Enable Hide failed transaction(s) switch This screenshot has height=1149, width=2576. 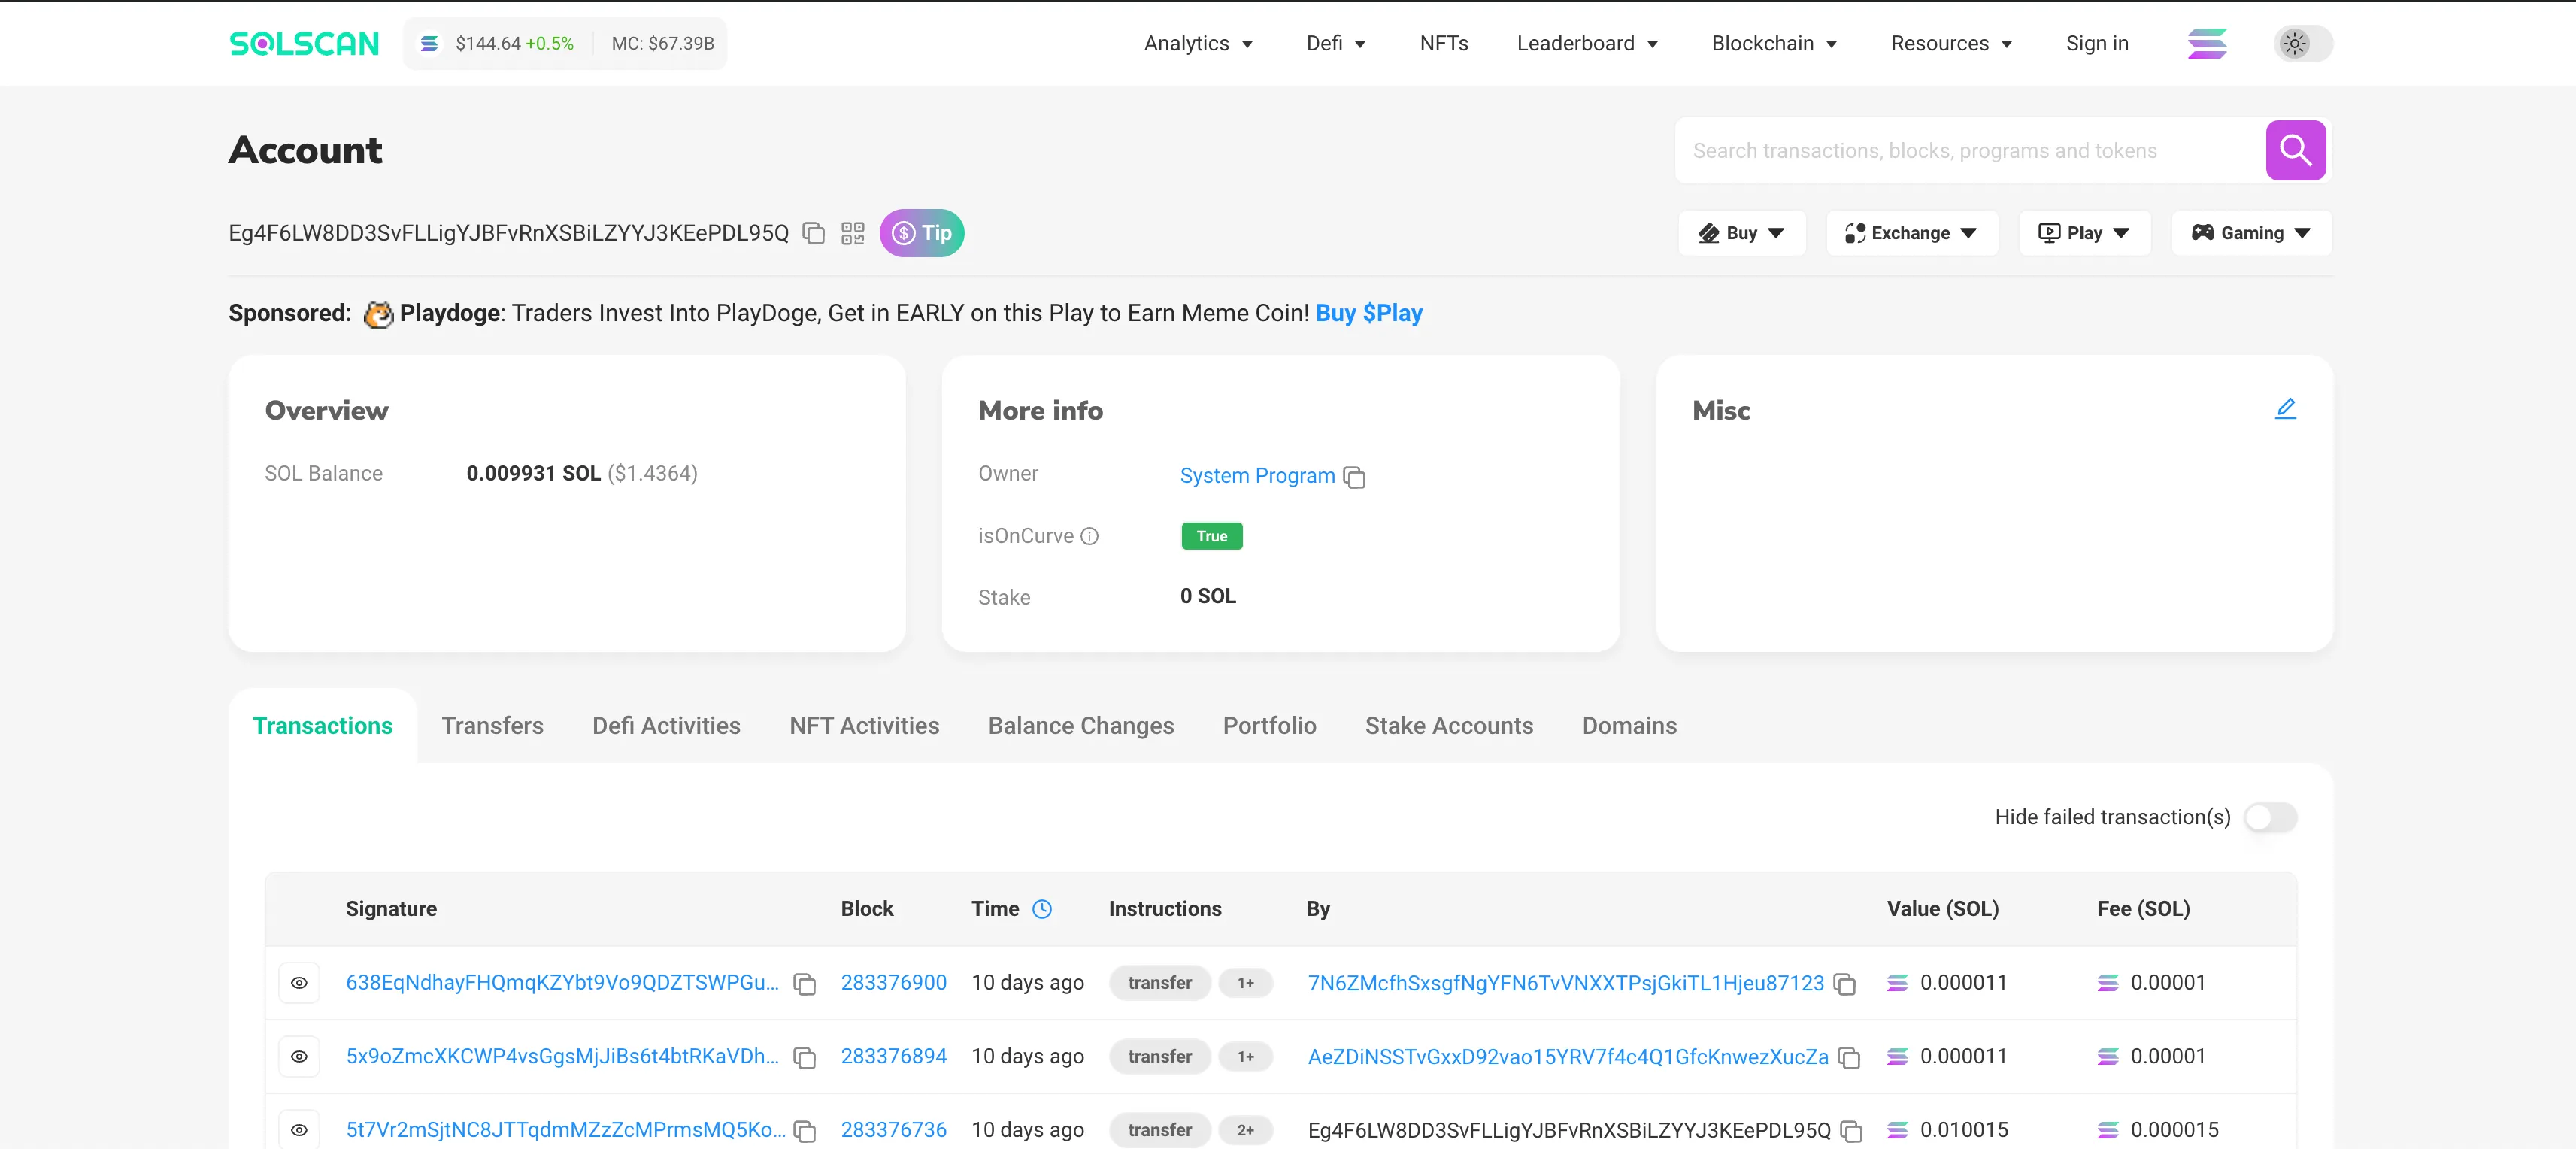pyautogui.click(x=2270, y=817)
